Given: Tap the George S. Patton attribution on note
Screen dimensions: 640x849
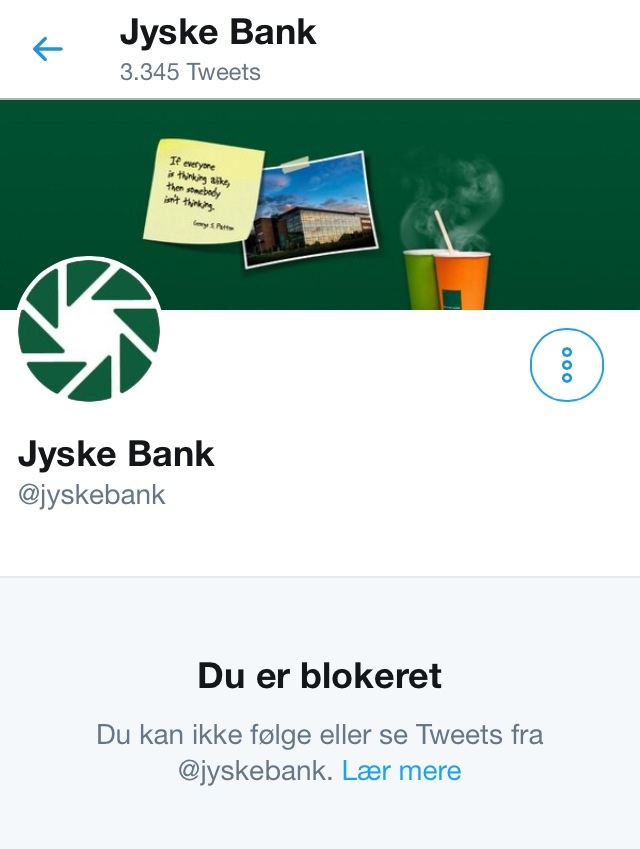Looking at the screenshot, I should 213,226.
